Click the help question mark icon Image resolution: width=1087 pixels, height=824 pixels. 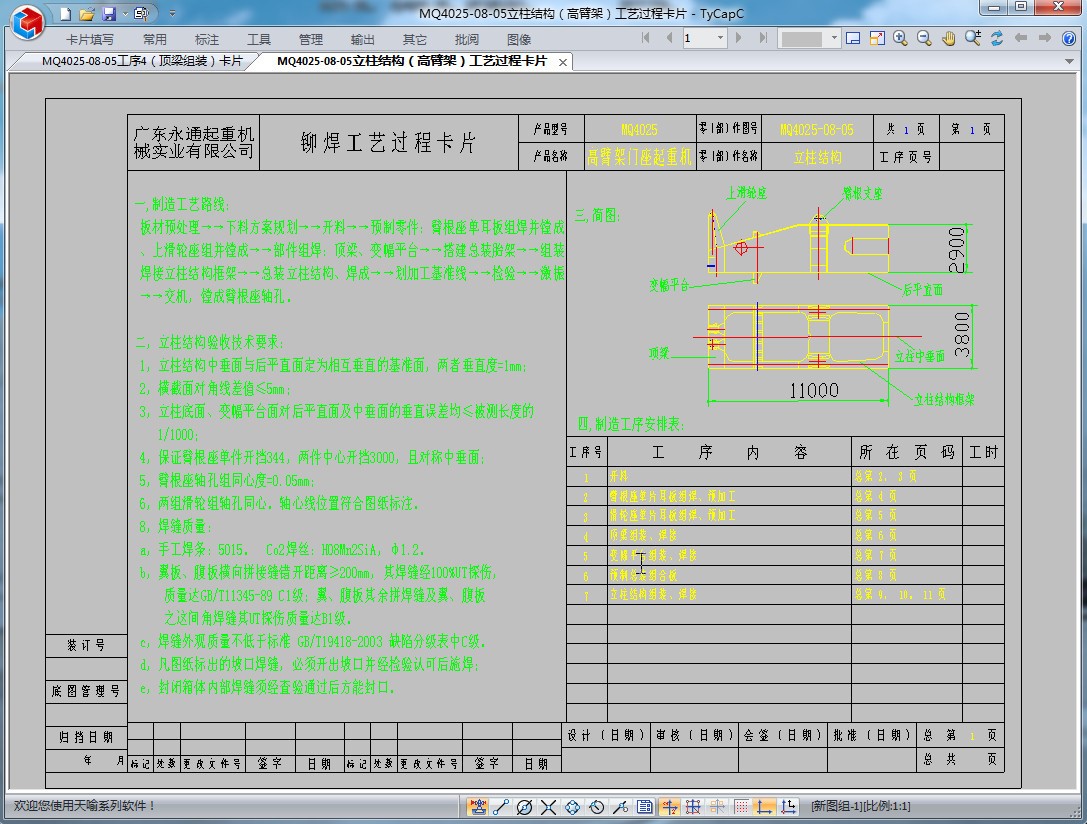[1070, 38]
